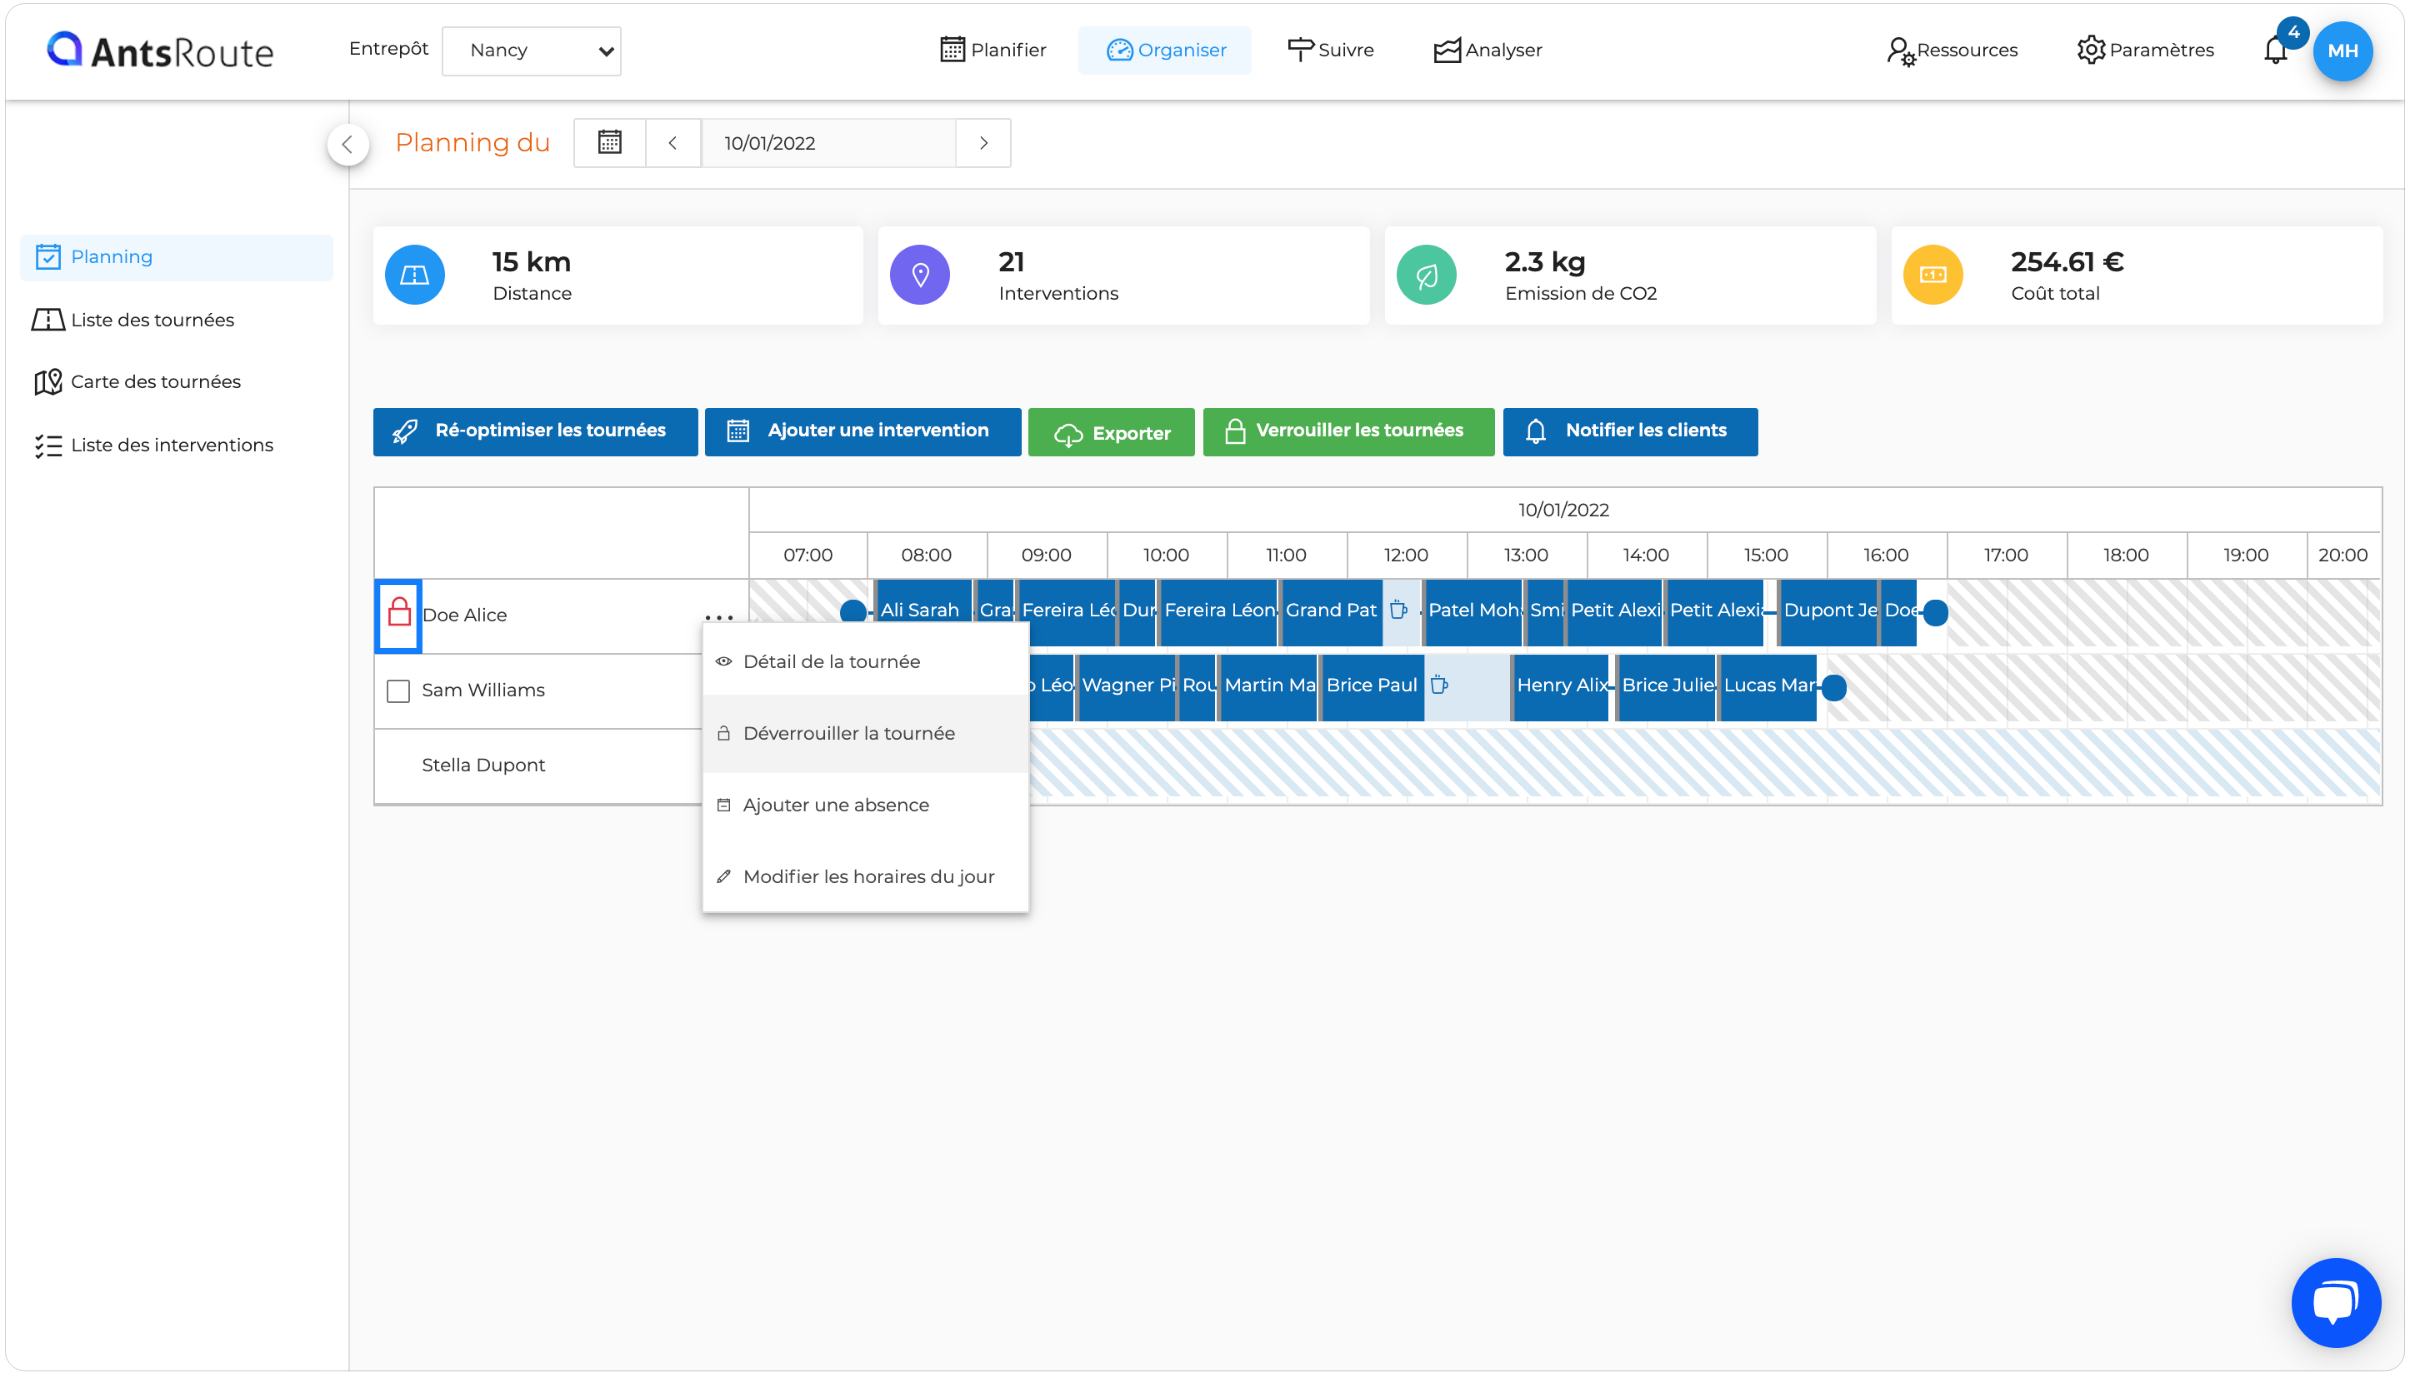2409x1374 pixels.
Task: Open the calendar date picker icon
Action: tap(609, 143)
